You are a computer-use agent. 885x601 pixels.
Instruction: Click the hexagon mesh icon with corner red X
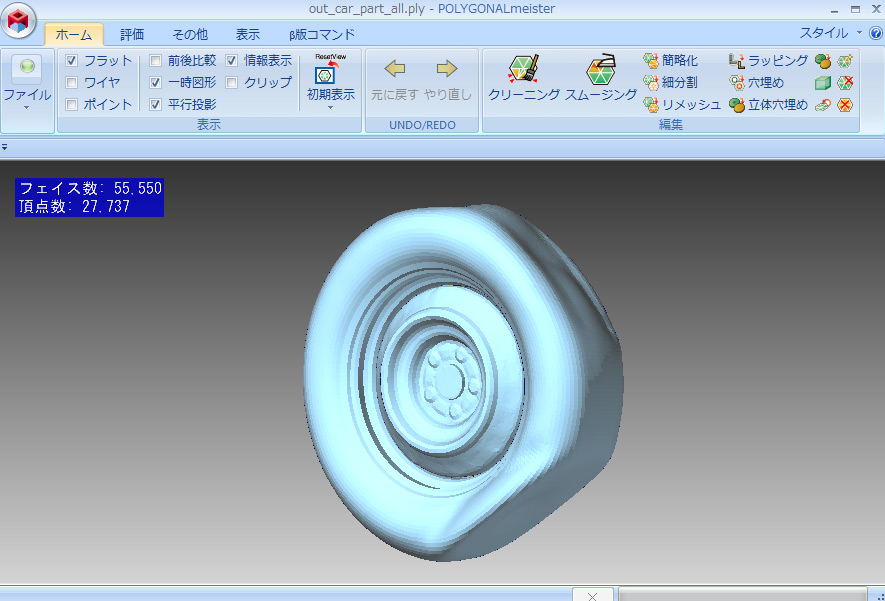(845, 83)
